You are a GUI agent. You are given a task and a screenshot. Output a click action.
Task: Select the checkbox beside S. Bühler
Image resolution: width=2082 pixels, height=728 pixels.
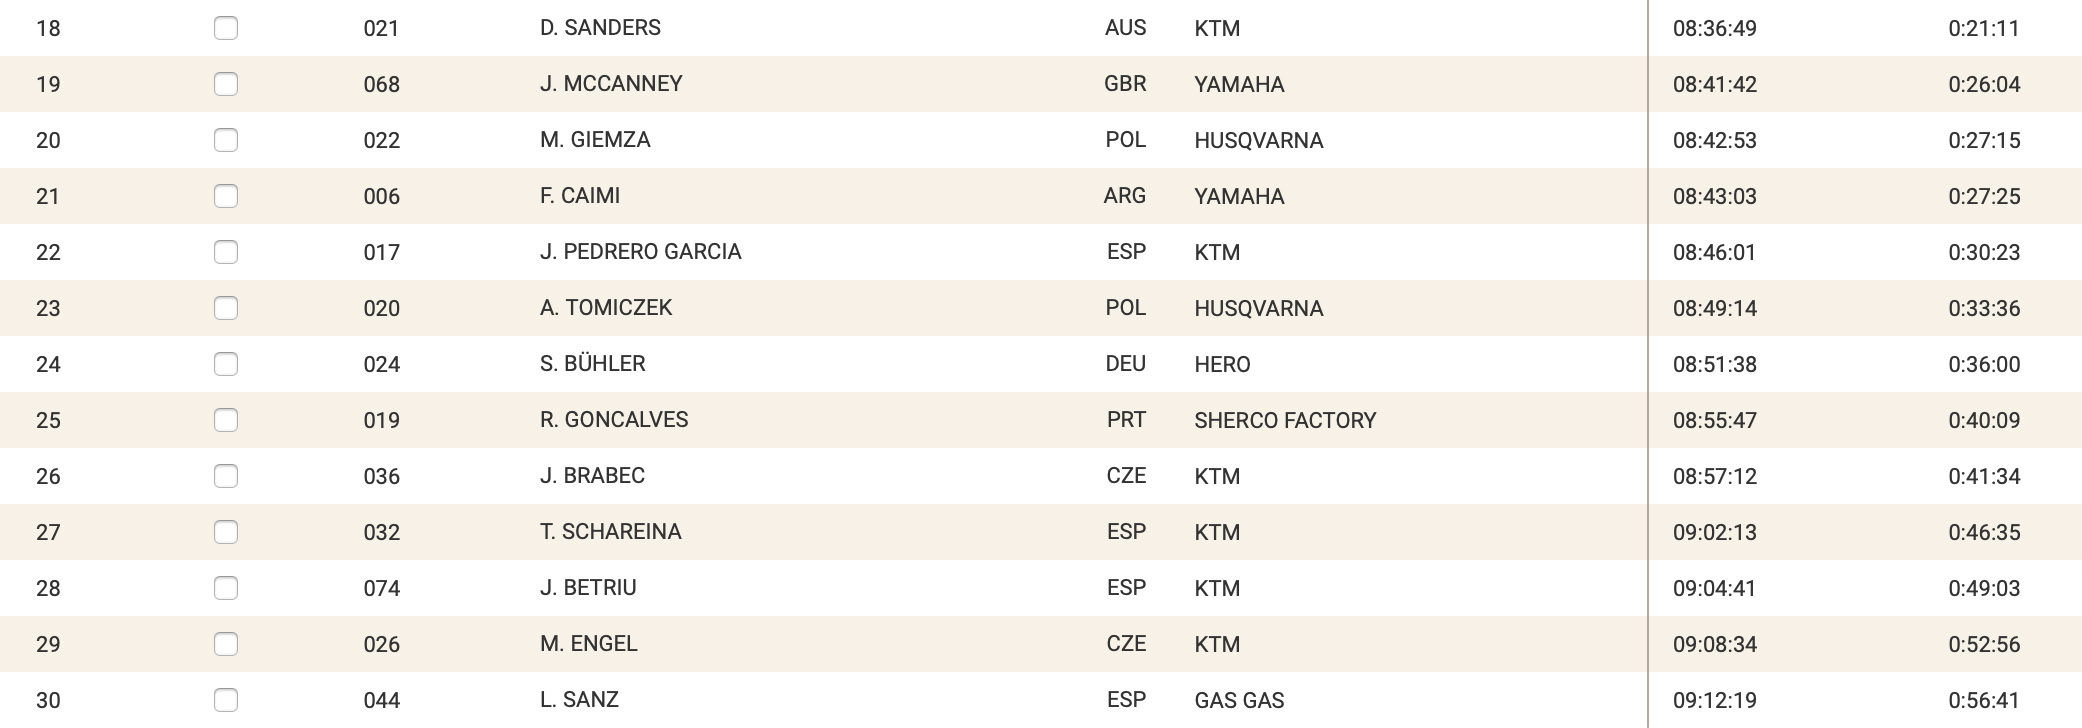pos(226,364)
